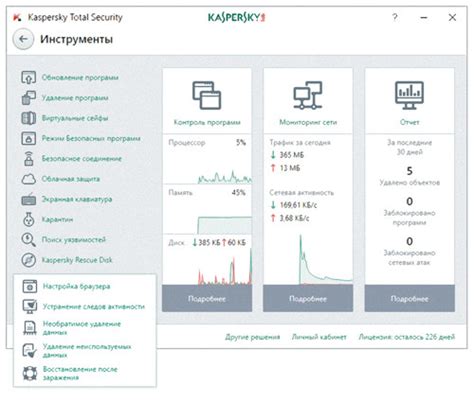Click the Удалено объектов count 5
The image size is (474, 402).
(410, 171)
